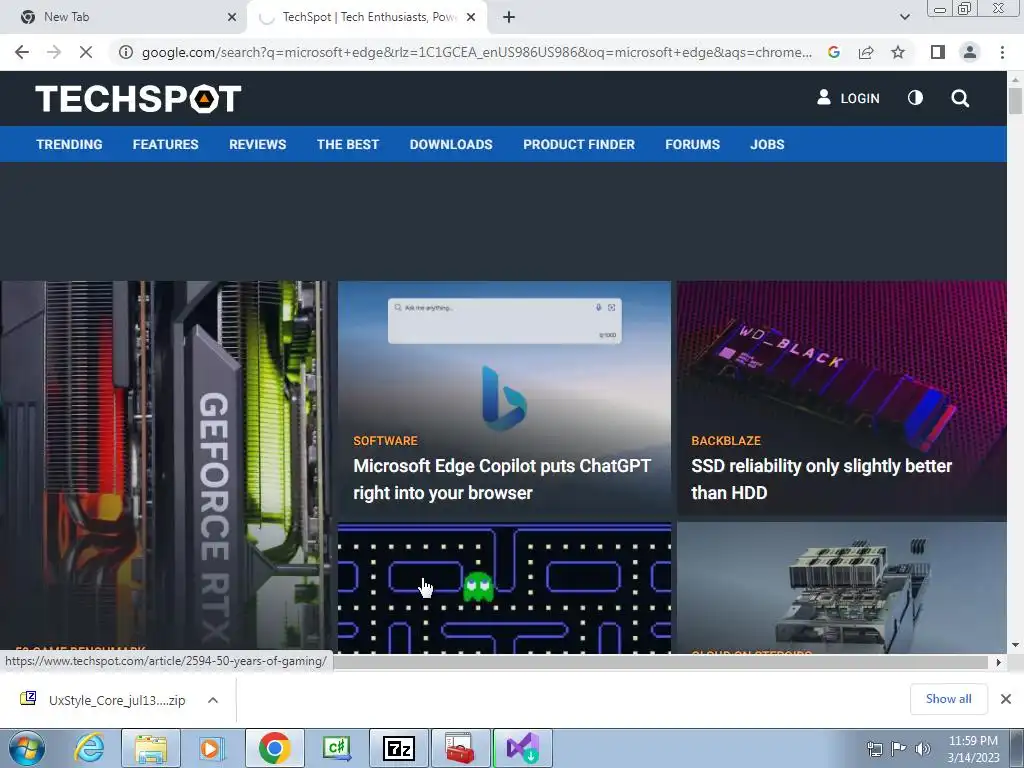Open Visual Studio Installer taskbar icon
The height and width of the screenshot is (768, 1024).
point(522,748)
